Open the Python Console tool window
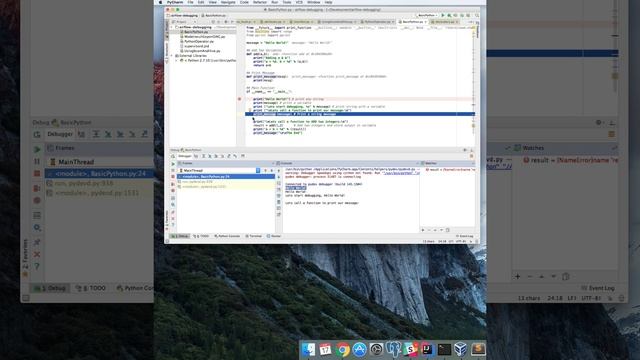Viewport: 640px width, 360px height. [227, 236]
